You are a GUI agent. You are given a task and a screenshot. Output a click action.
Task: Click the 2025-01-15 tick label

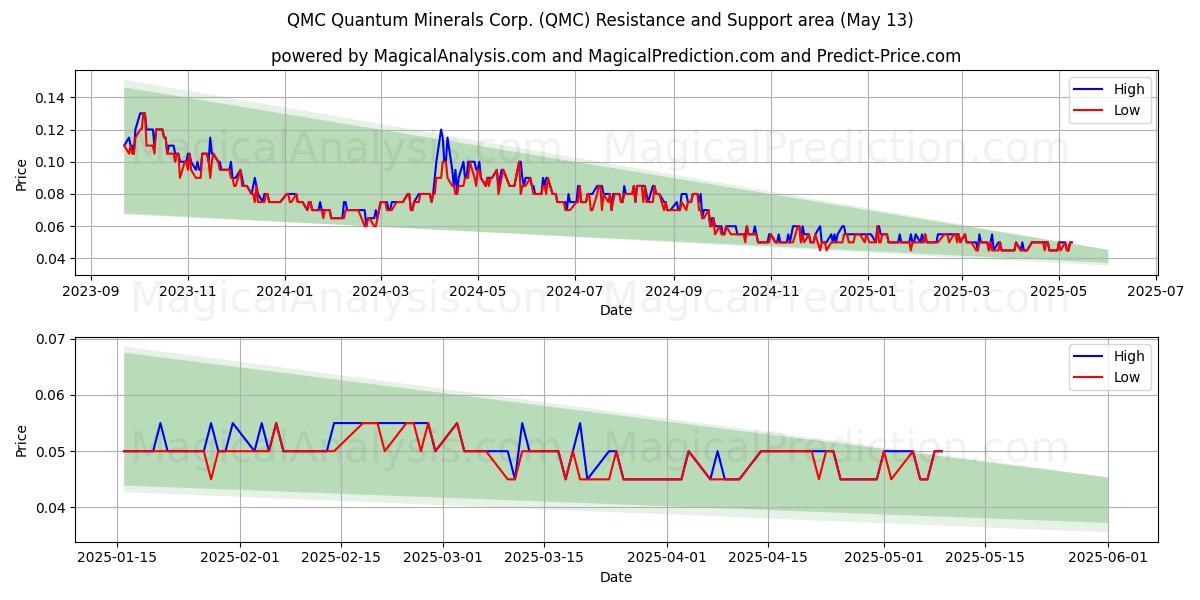[117, 558]
